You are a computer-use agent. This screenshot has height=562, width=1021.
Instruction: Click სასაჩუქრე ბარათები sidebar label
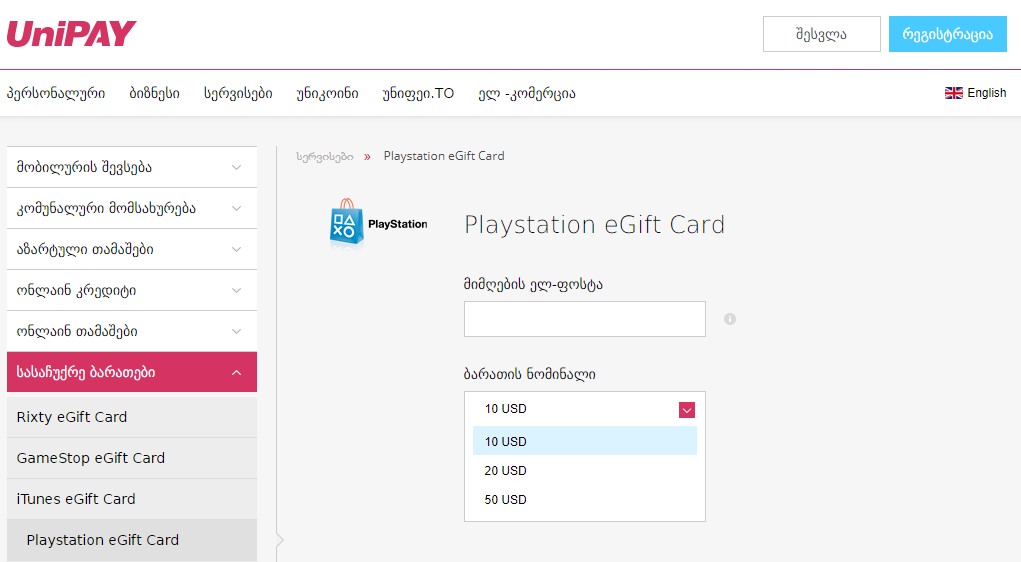pyautogui.click(x=86, y=372)
